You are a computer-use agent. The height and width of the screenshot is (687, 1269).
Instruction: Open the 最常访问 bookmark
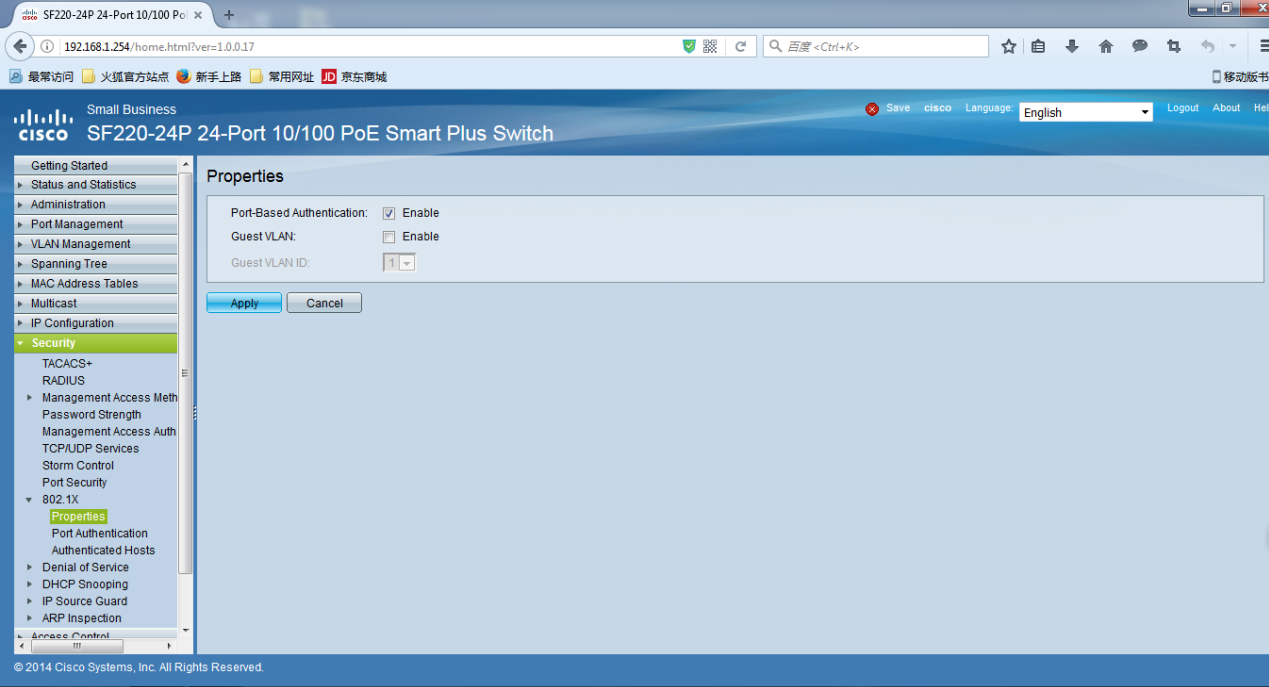coord(41,77)
